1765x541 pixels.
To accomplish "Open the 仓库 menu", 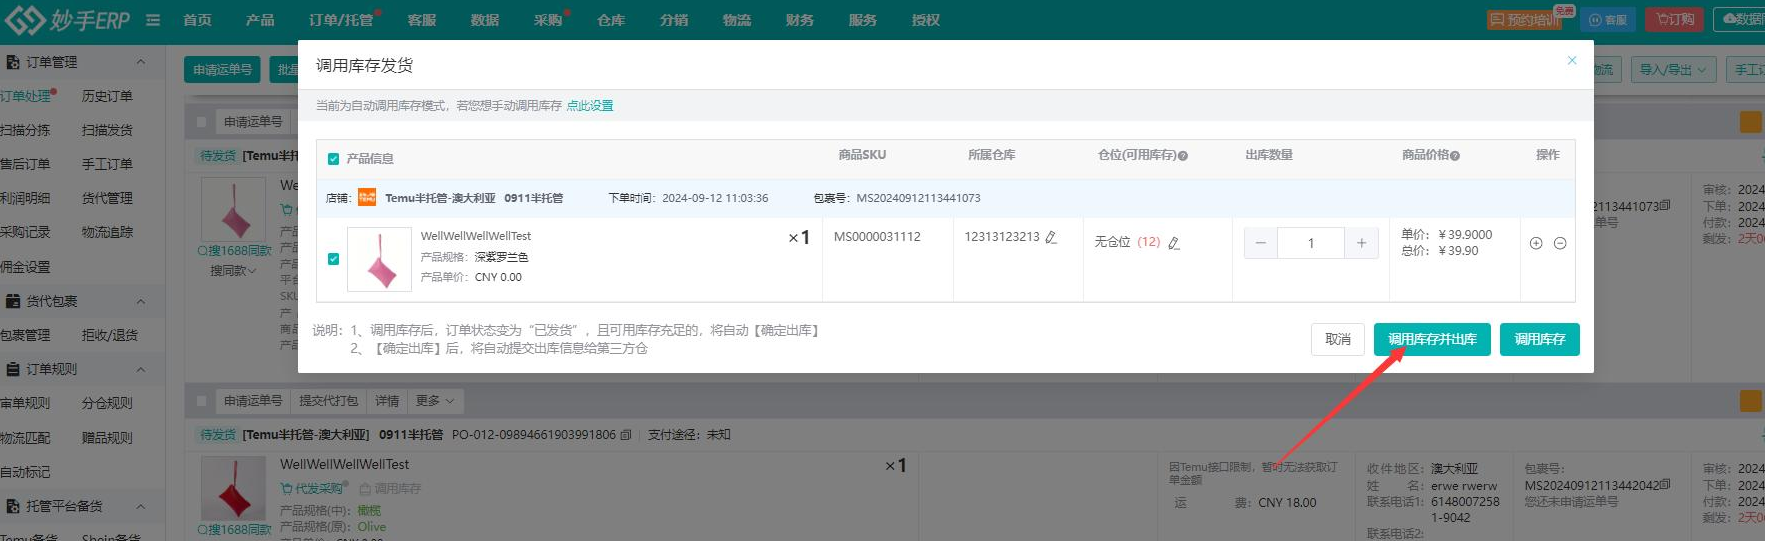I will point(611,20).
